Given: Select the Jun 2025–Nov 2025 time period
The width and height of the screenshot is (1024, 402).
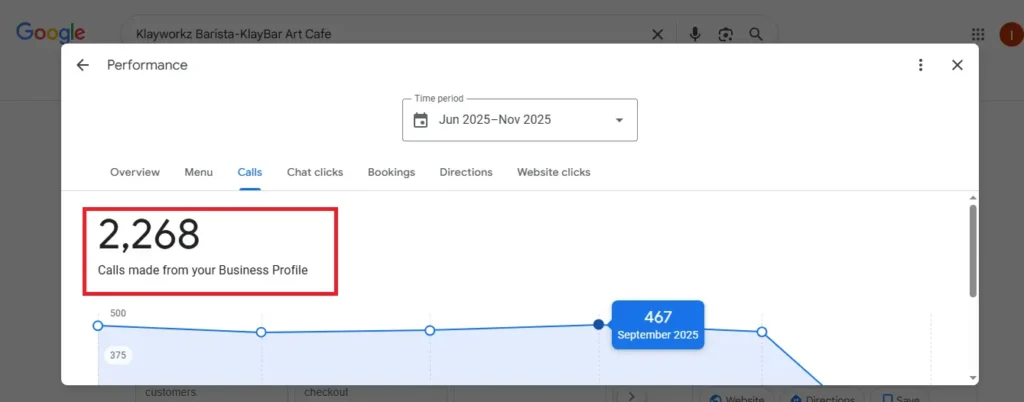Looking at the screenshot, I should coord(520,120).
